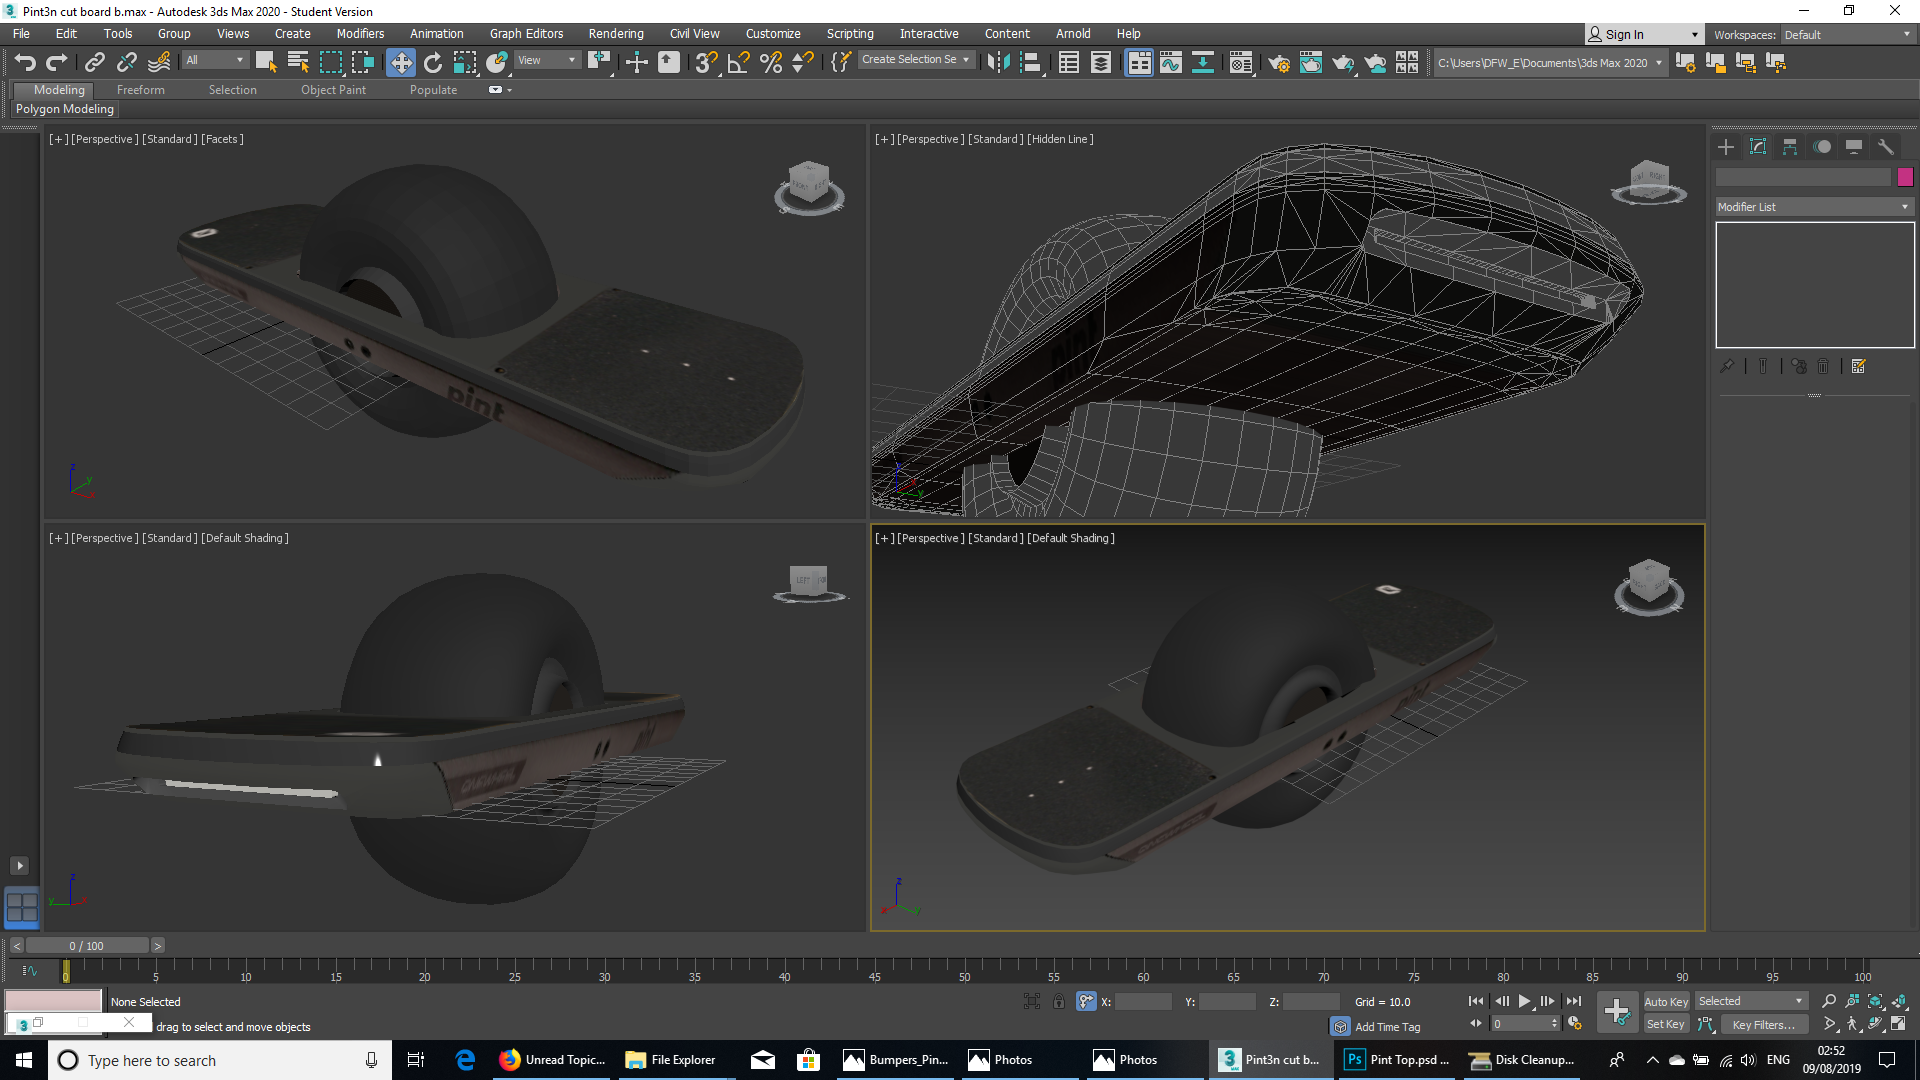Viewport: 1920px width, 1080px height.
Task: Toggle the Selection Lock padlock
Action: point(1058,1001)
